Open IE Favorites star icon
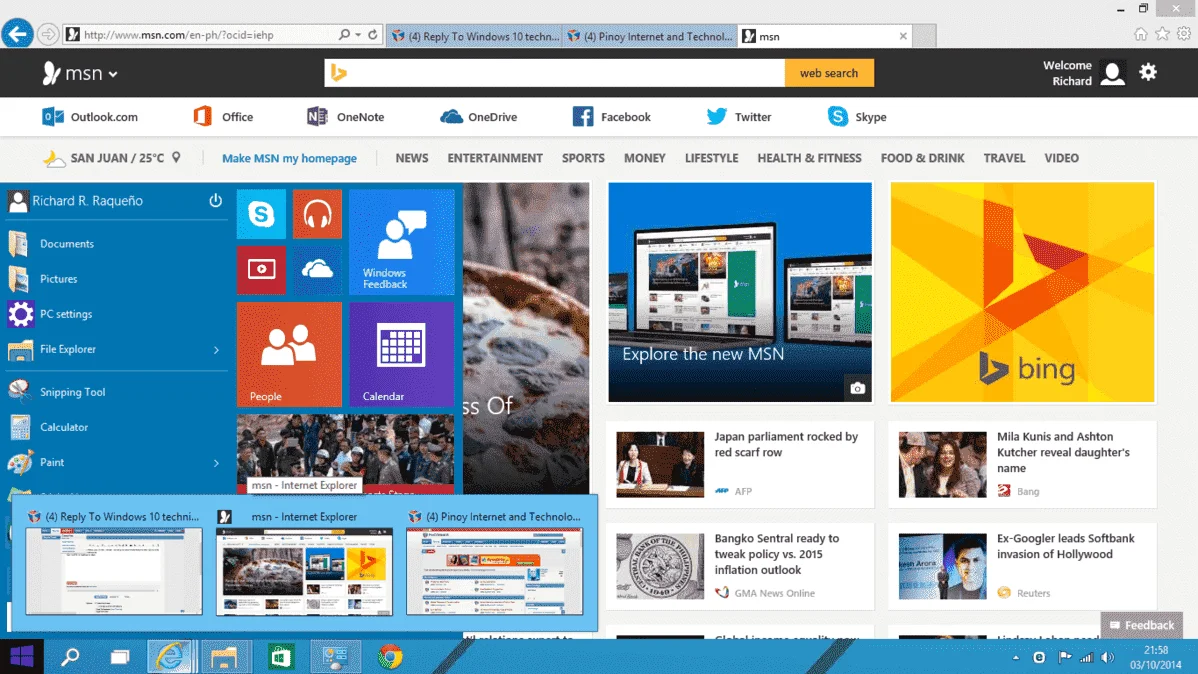Screen dimensions: 1198x674 pyautogui.click(x=1162, y=34)
